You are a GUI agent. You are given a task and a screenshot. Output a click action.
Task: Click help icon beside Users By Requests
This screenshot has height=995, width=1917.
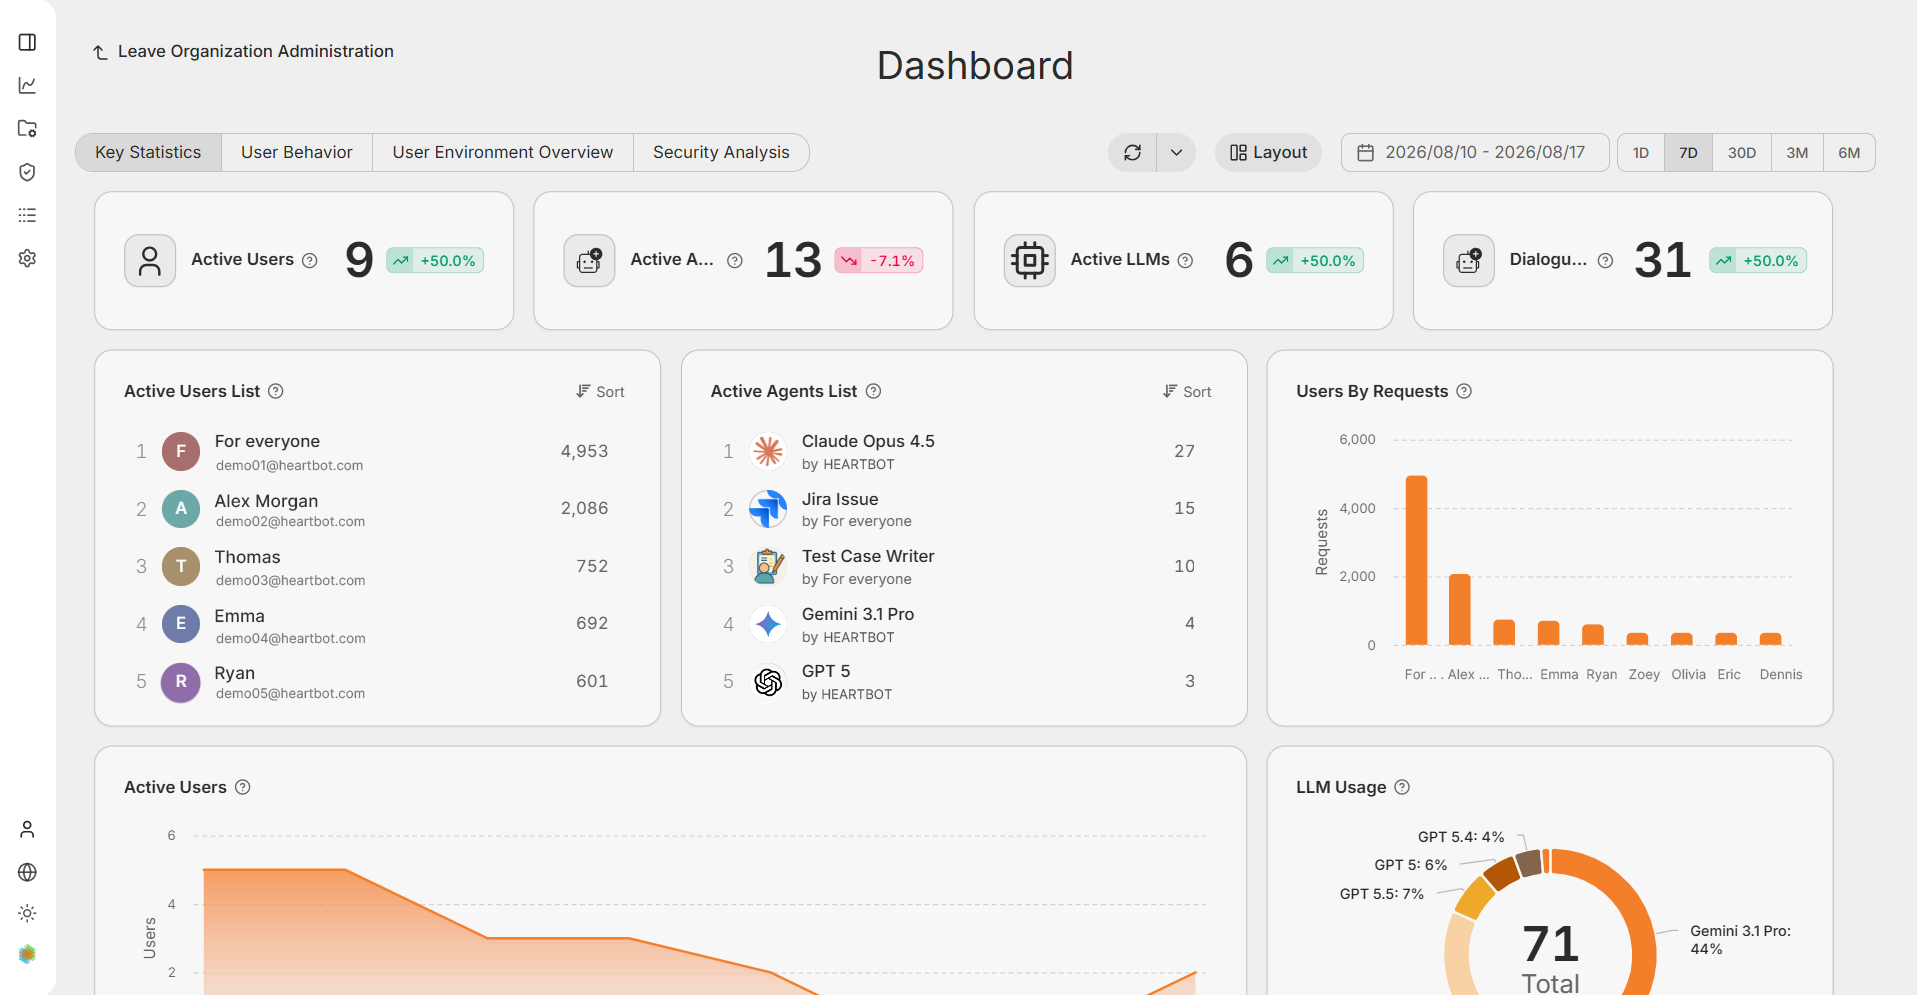1464,391
